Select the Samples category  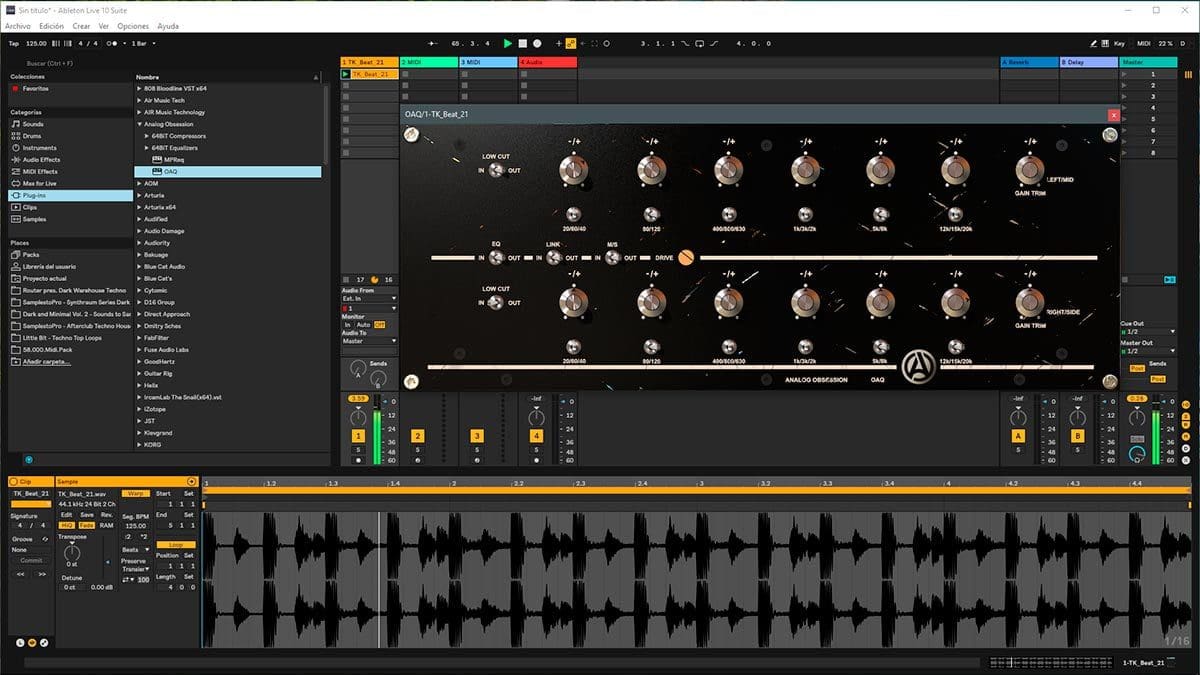click(35, 219)
